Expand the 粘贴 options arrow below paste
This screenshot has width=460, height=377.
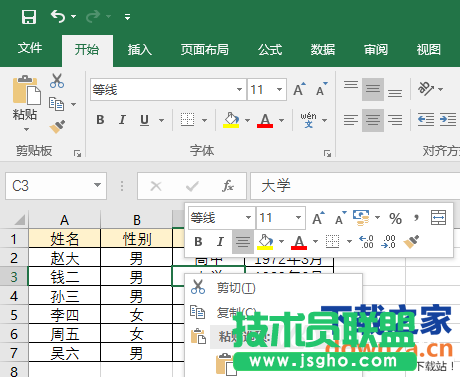[26, 129]
